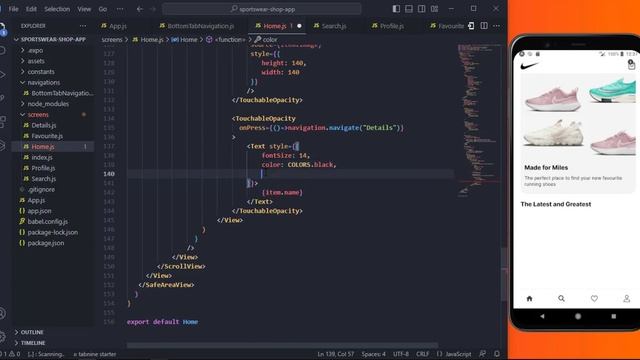Go back with the navigation arrow
Image resolution: width=640 pixels, height=360 pixels.
(x=140, y=9)
